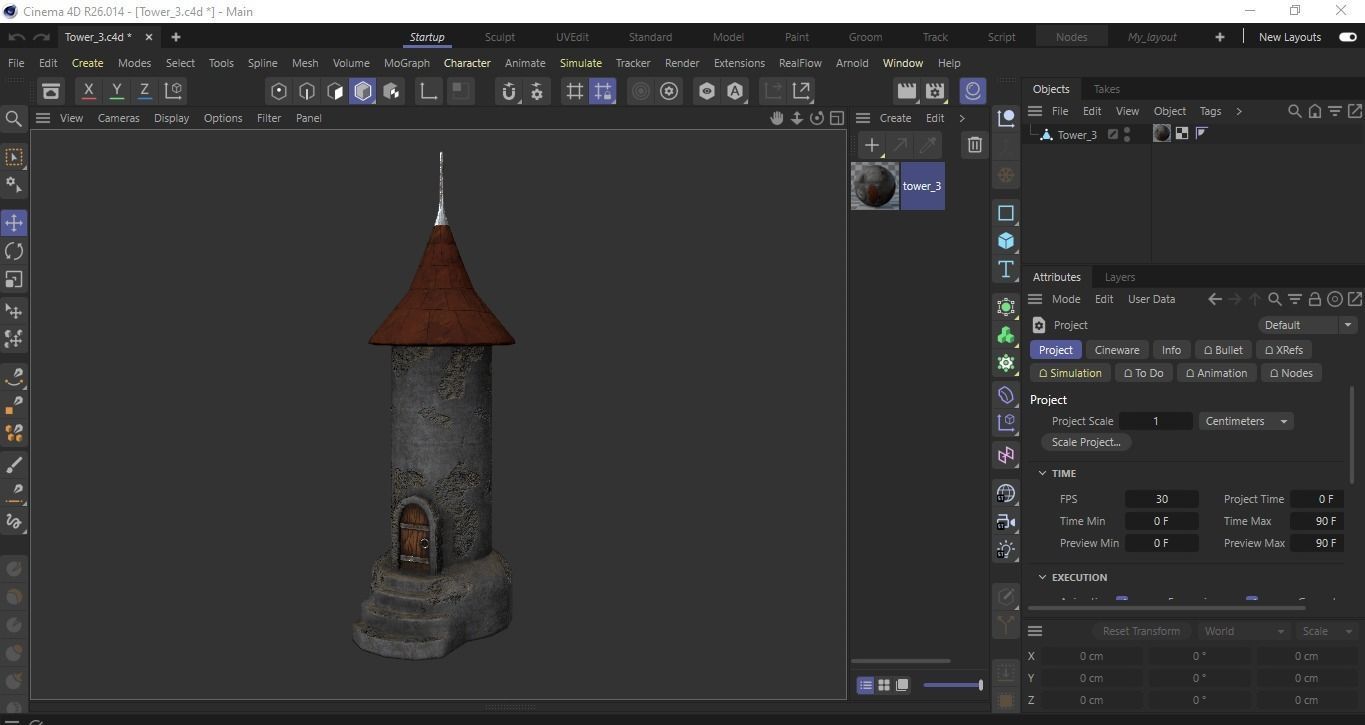Select the Scale tool
Screen dimensions: 1365x725
point(14,280)
